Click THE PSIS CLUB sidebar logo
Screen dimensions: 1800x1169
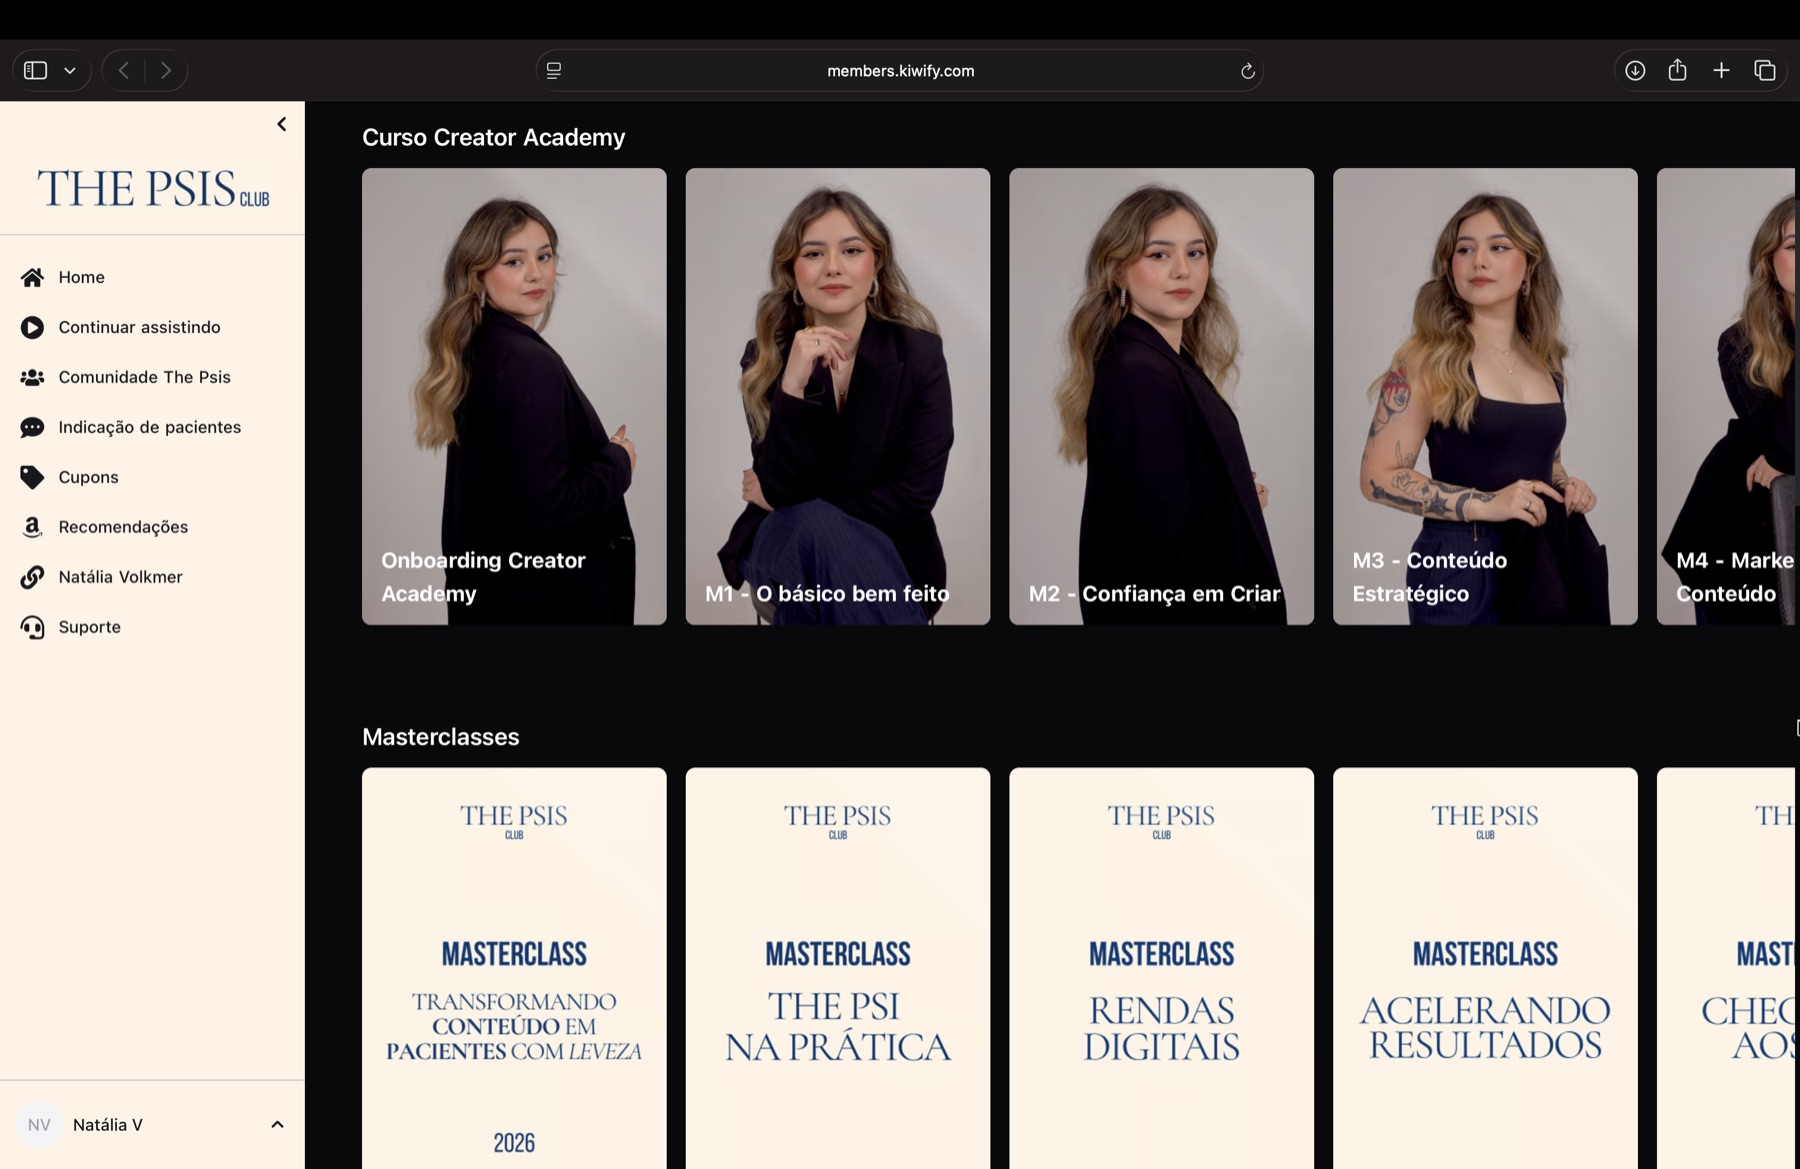coord(153,189)
